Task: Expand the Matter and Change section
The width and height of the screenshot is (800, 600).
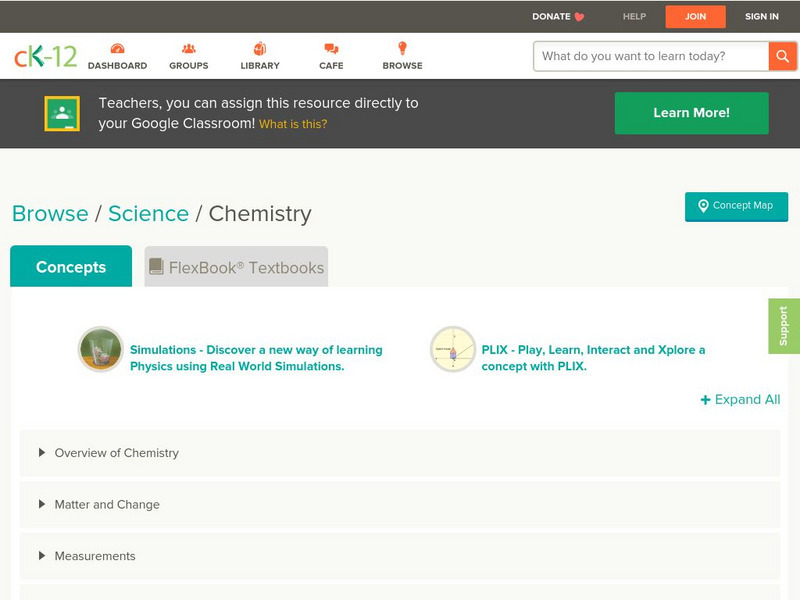Action: [107, 505]
